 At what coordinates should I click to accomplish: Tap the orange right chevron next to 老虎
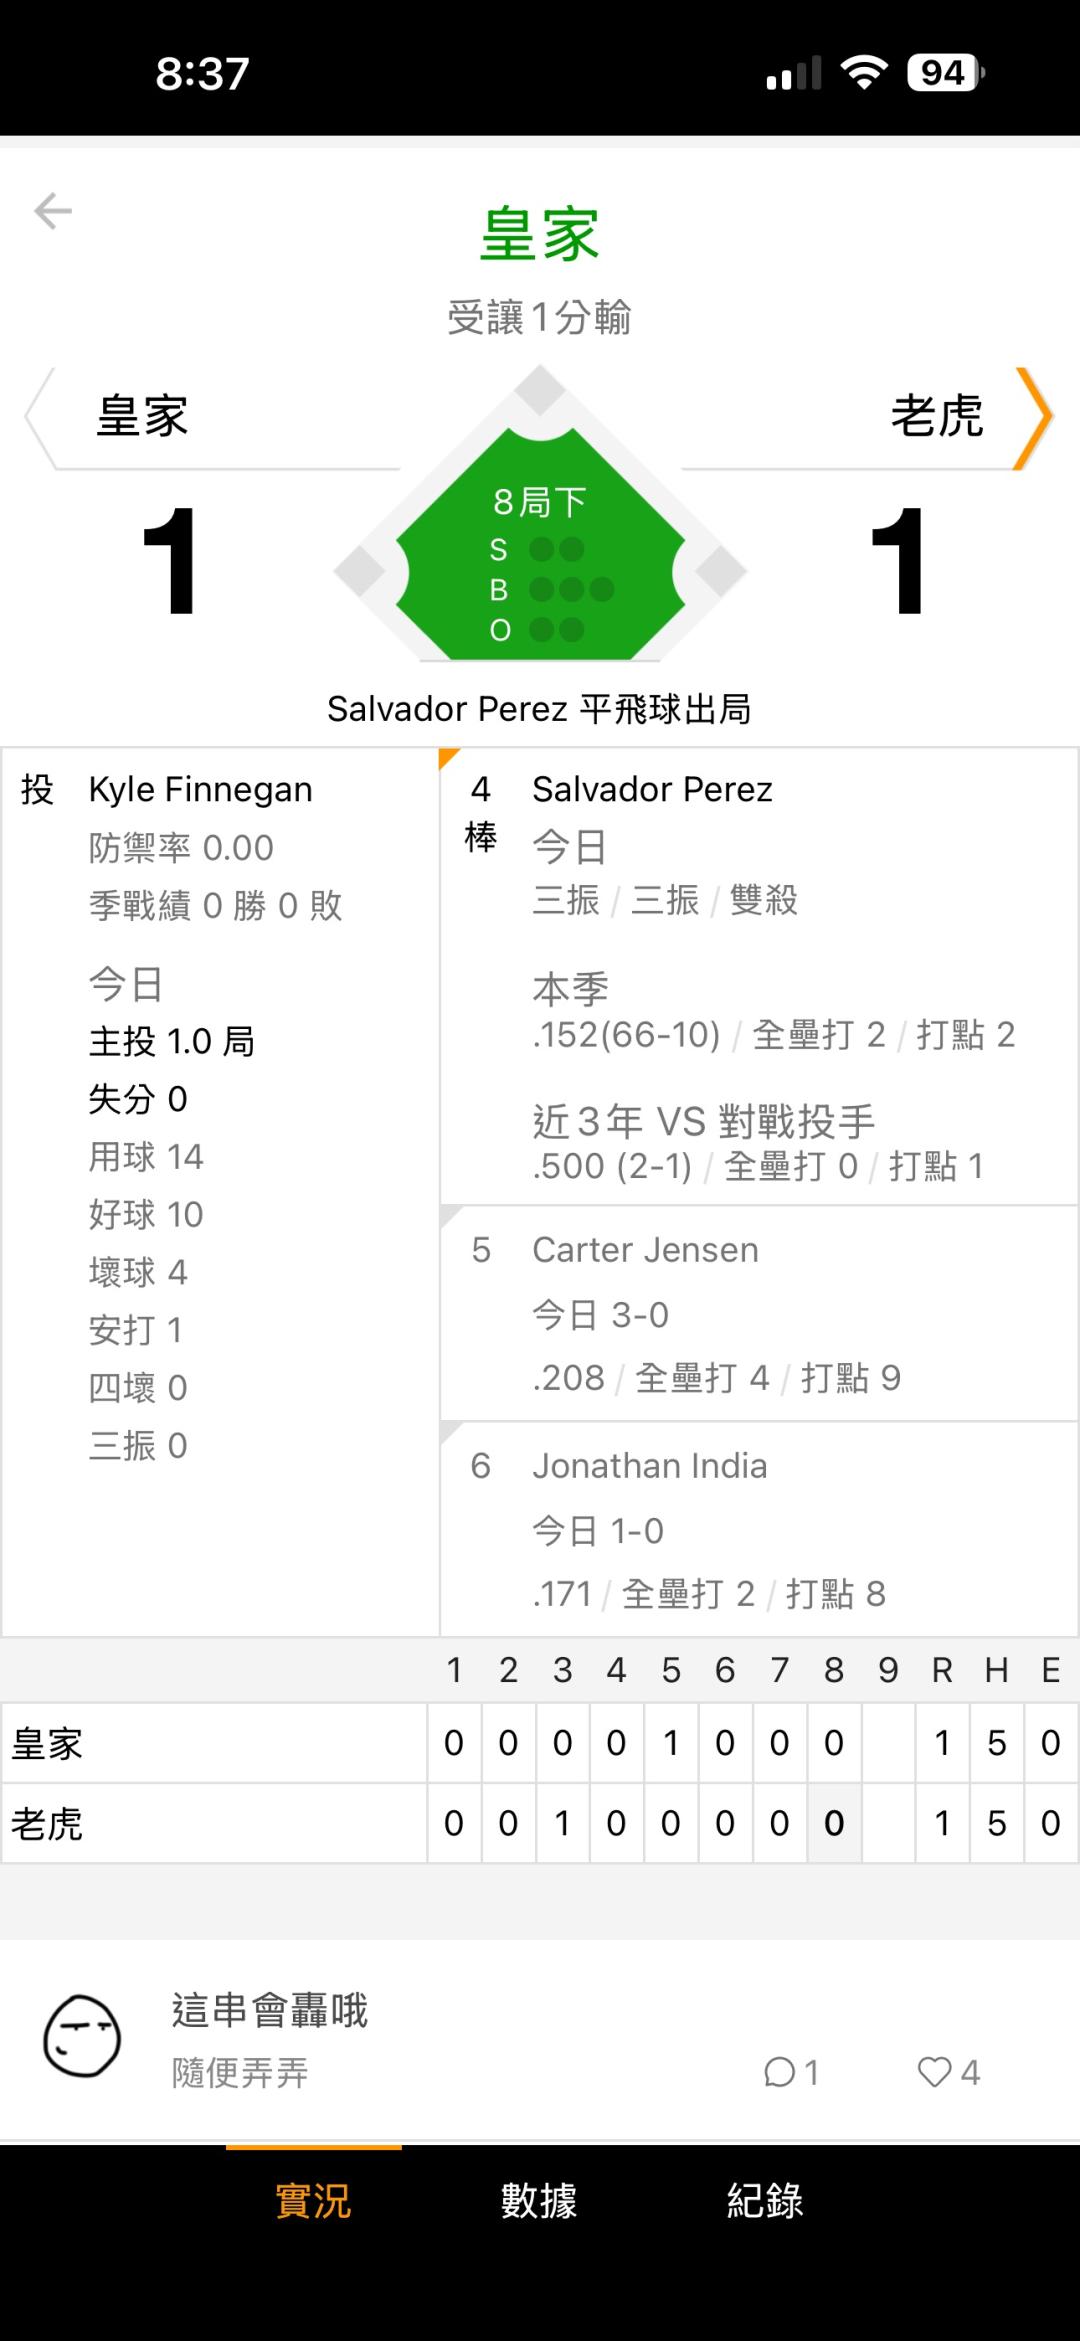coord(1034,418)
